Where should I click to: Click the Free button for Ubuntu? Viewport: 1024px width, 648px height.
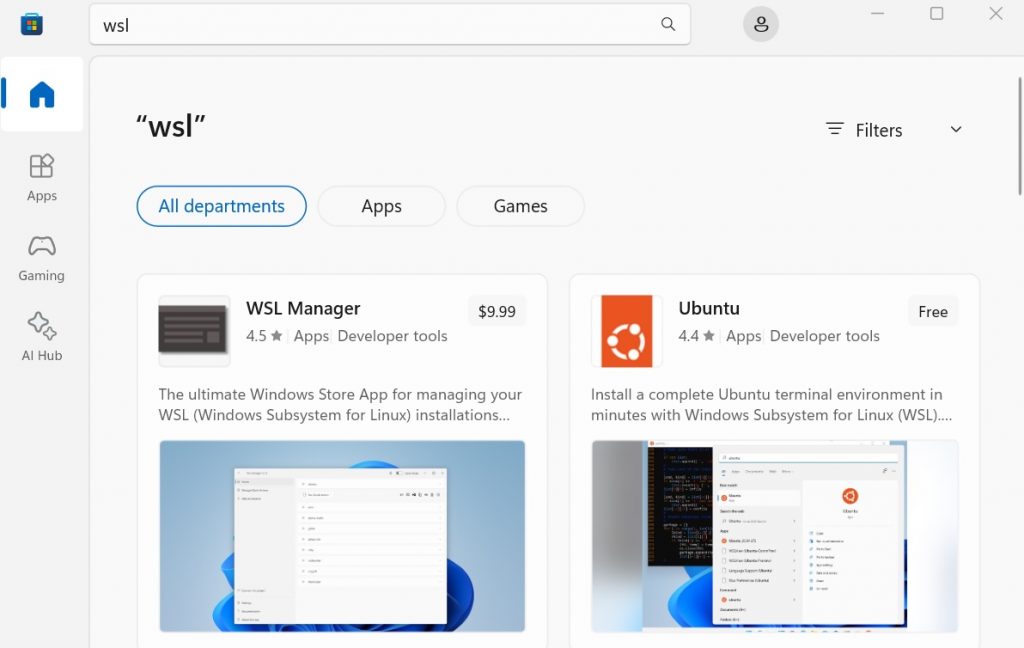click(932, 312)
